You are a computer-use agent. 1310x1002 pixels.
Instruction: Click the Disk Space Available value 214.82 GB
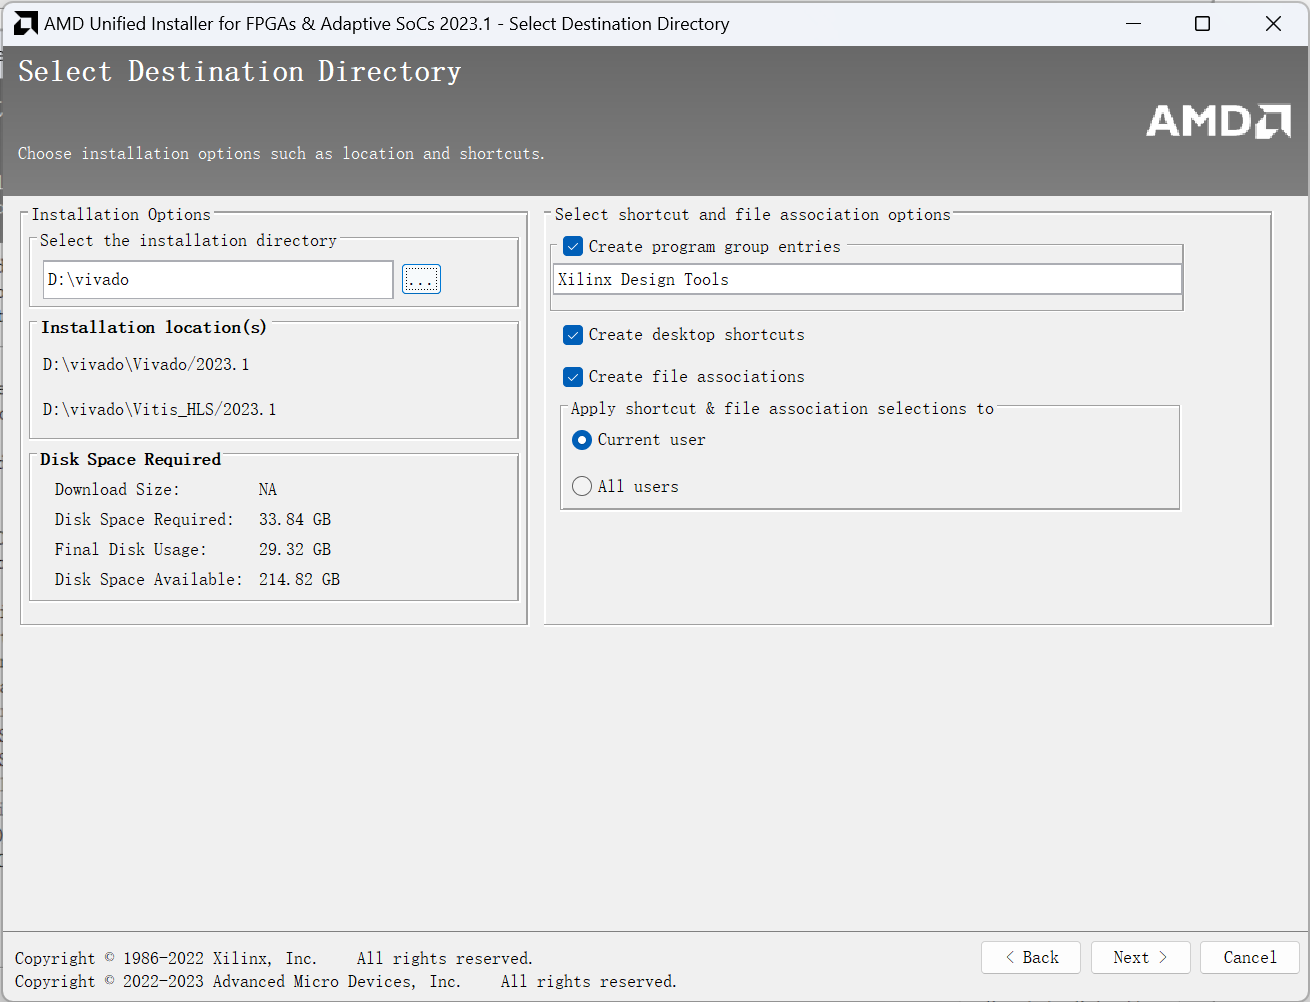tap(299, 580)
